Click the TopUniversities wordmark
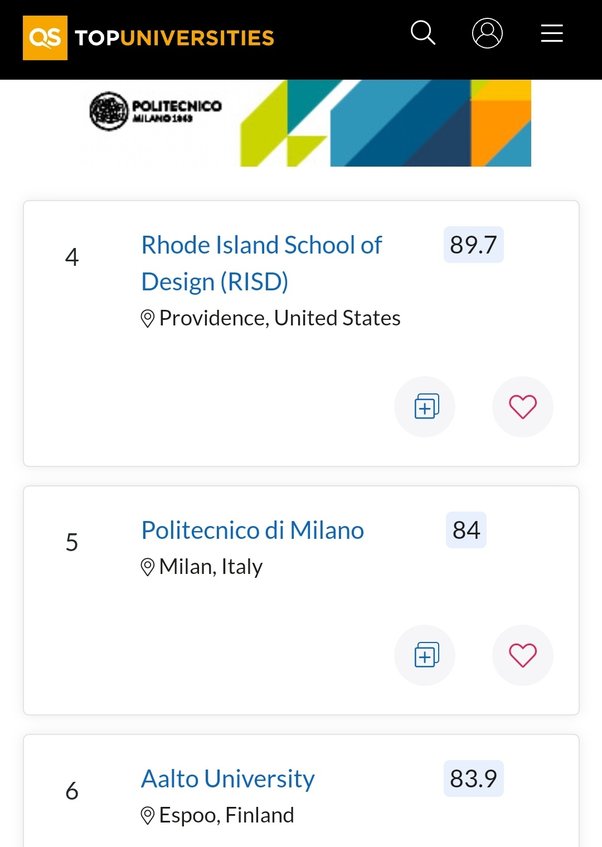The height and width of the screenshot is (847, 602). tap(174, 38)
